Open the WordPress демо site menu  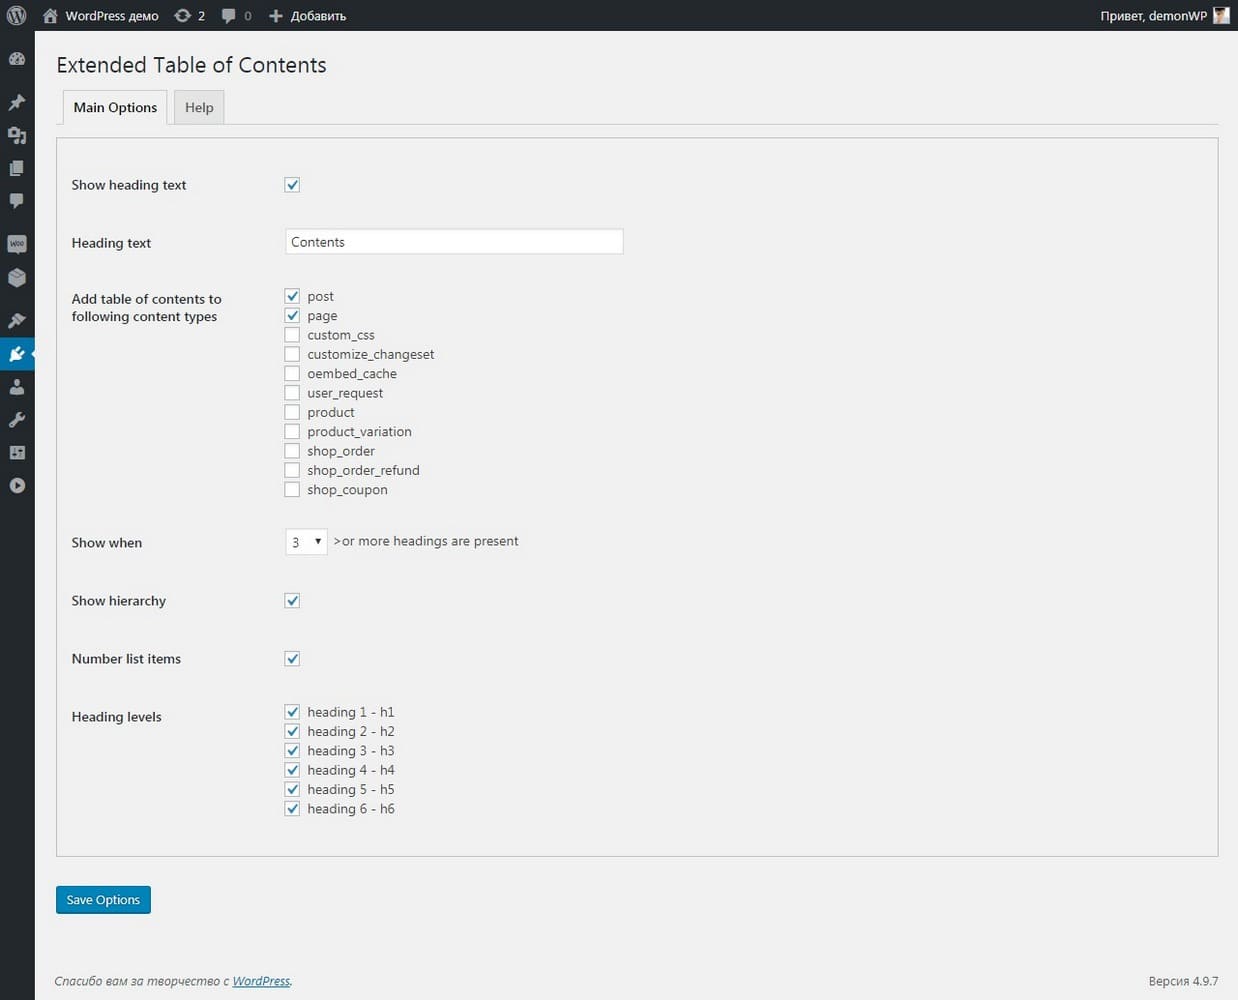click(100, 16)
